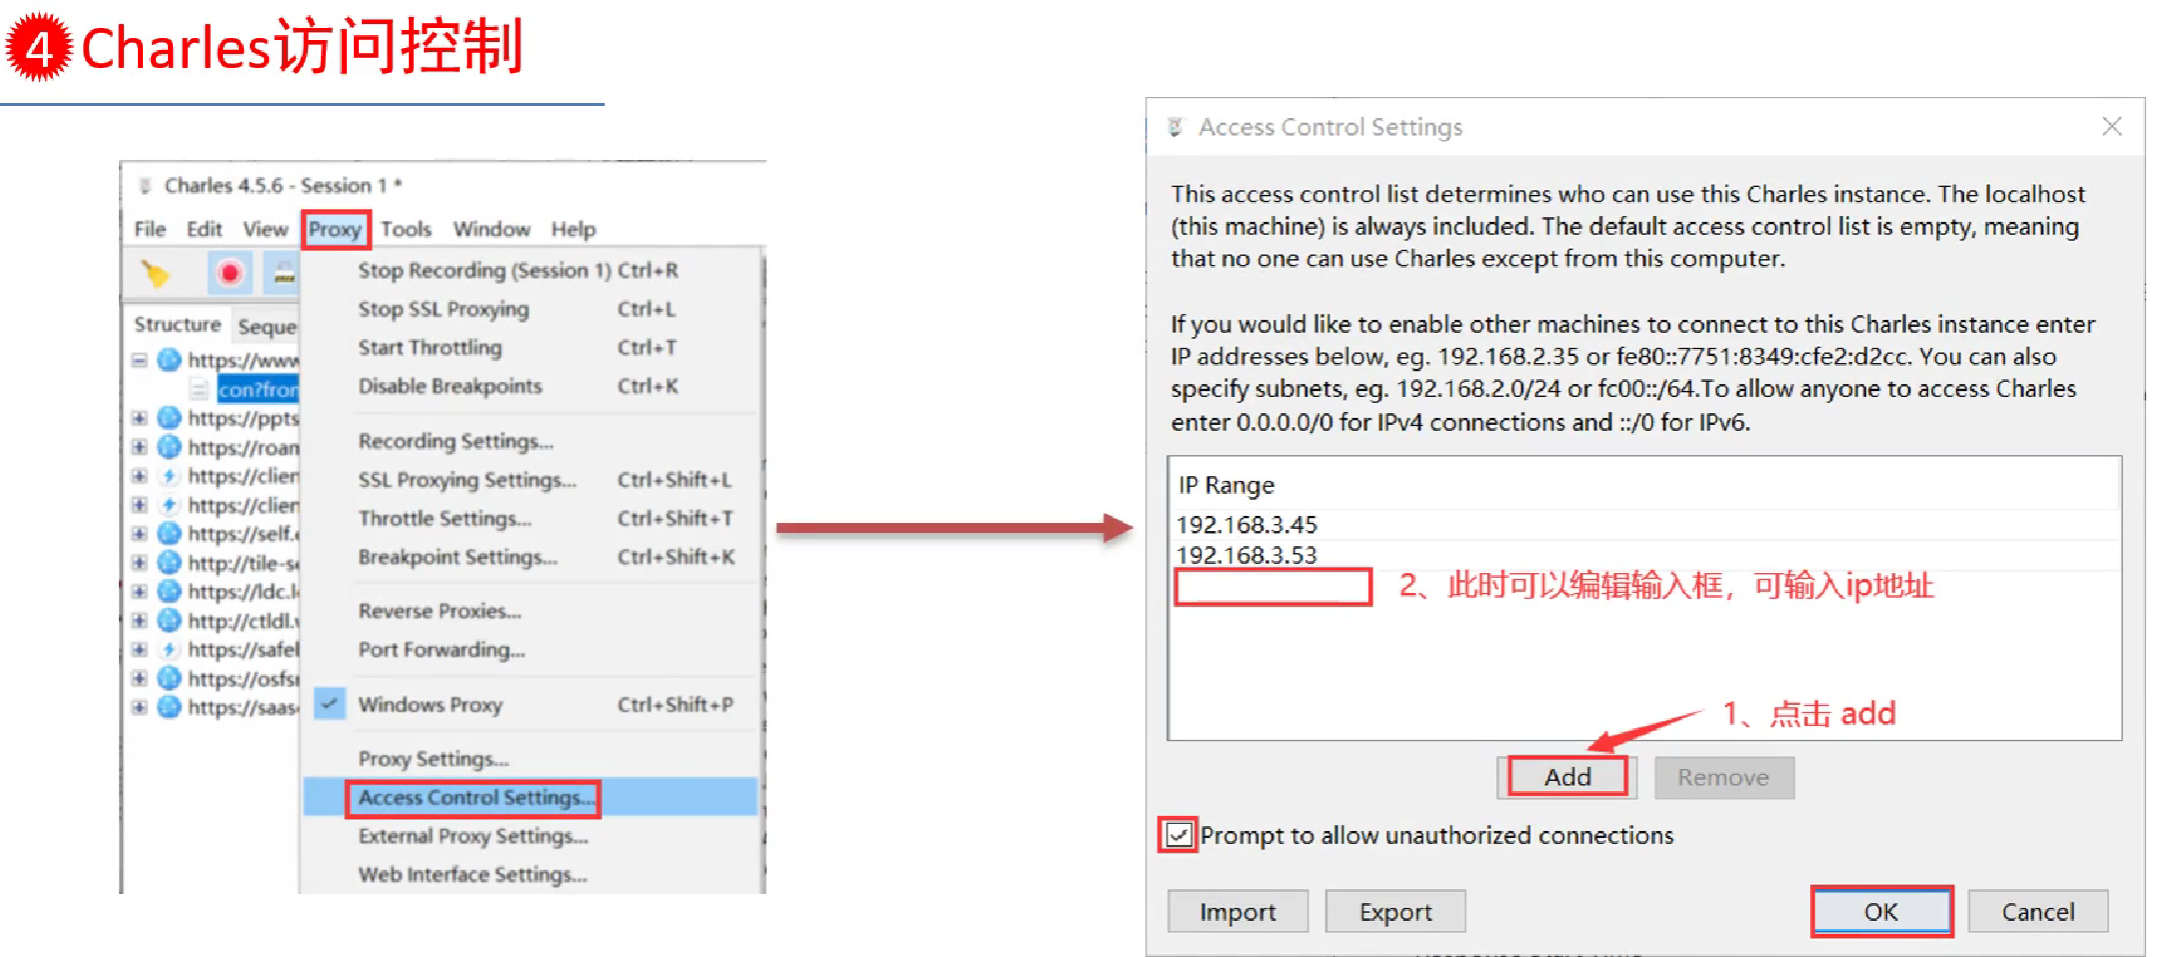2179x957 pixels.
Task: Select Disable Breakpoints menu entry
Action: click(x=530, y=386)
